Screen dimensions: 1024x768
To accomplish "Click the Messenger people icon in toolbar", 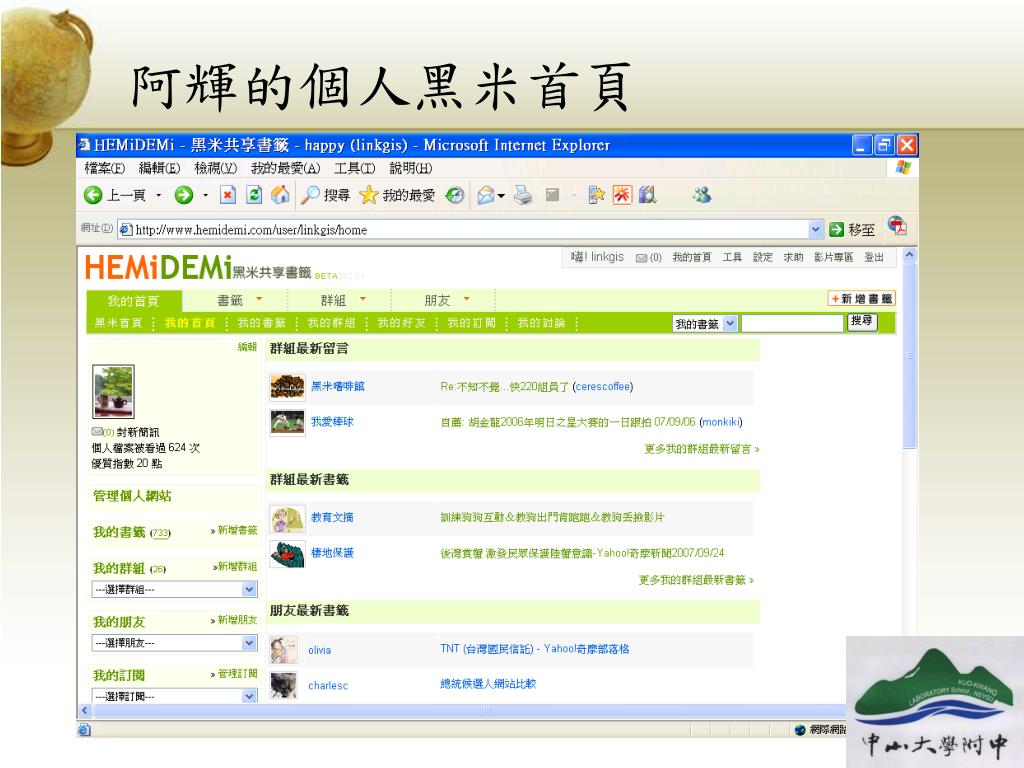I will (x=702, y=195).
